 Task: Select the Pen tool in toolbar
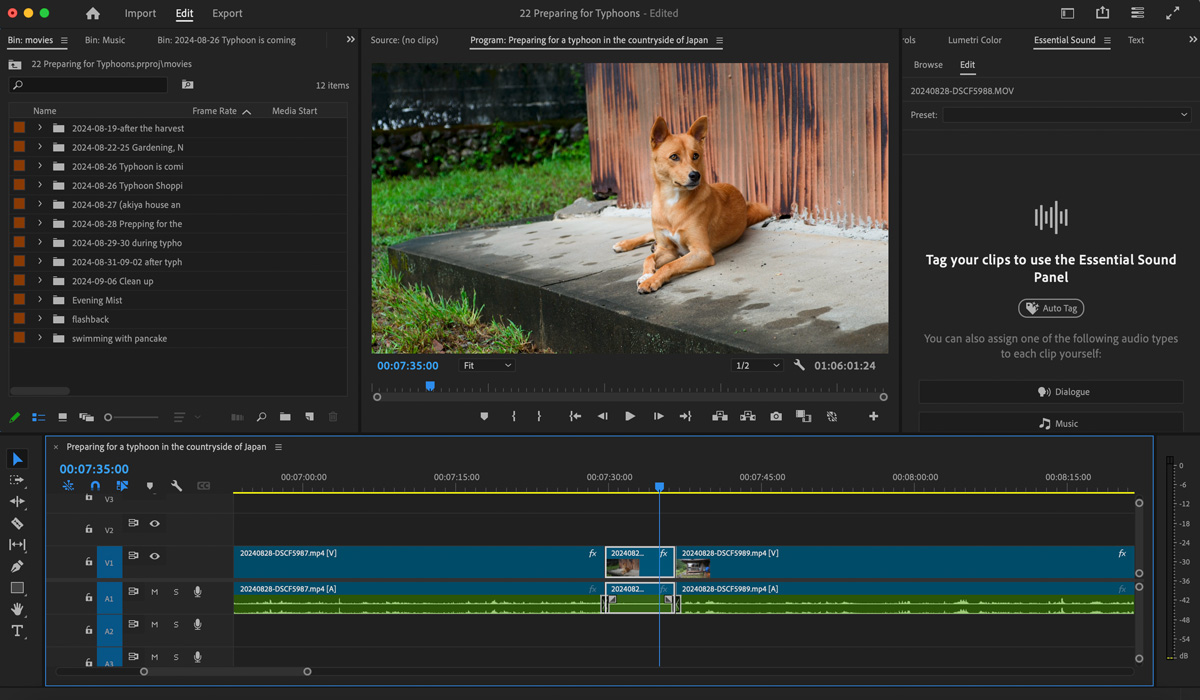(17, 567)
